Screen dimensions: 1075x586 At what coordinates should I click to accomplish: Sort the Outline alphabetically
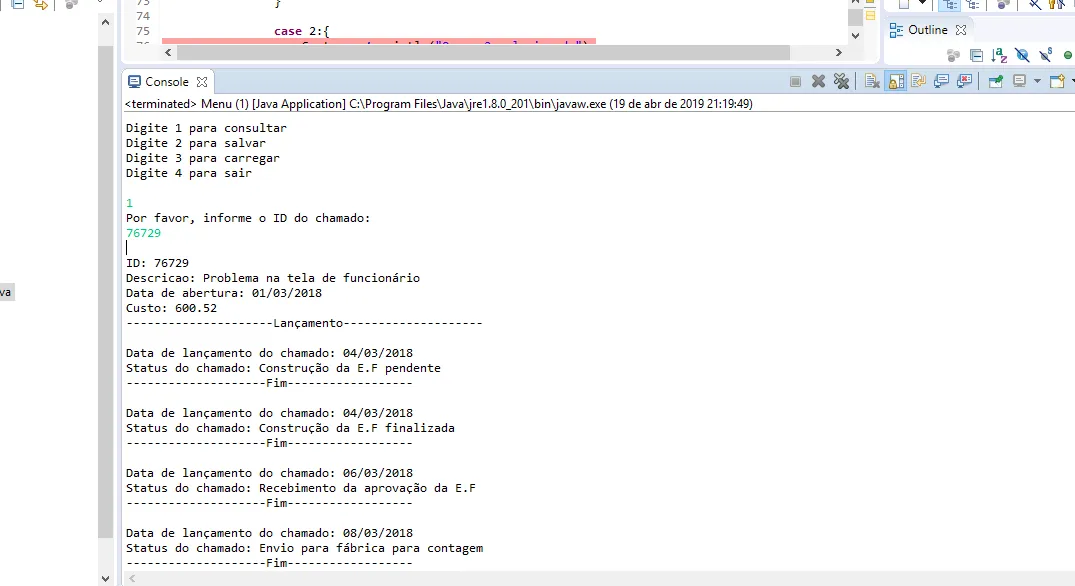pyautogui.click(x=1000, y=55)
